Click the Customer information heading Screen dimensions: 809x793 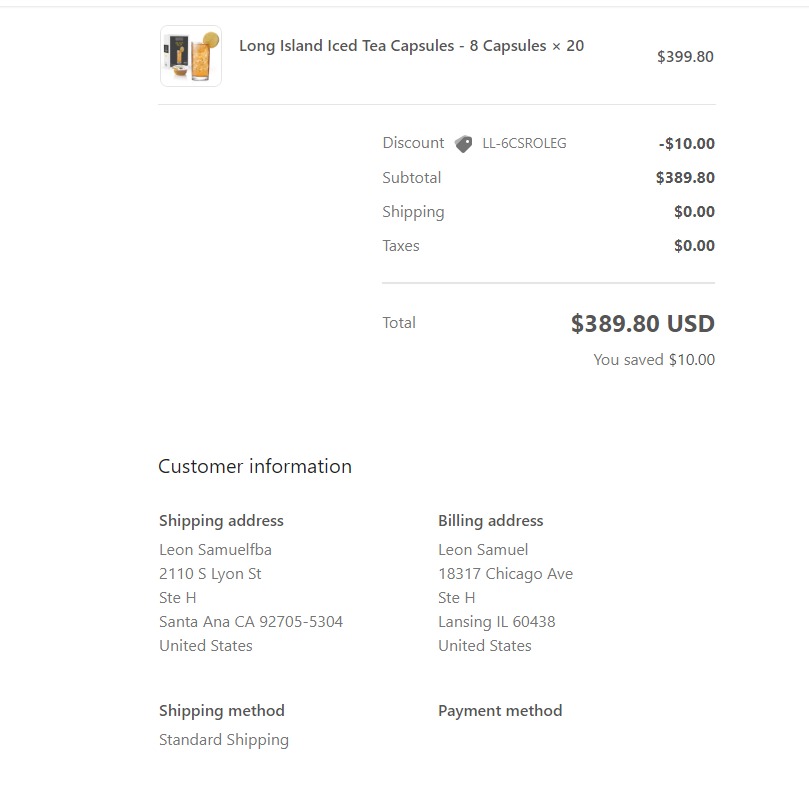255,466
